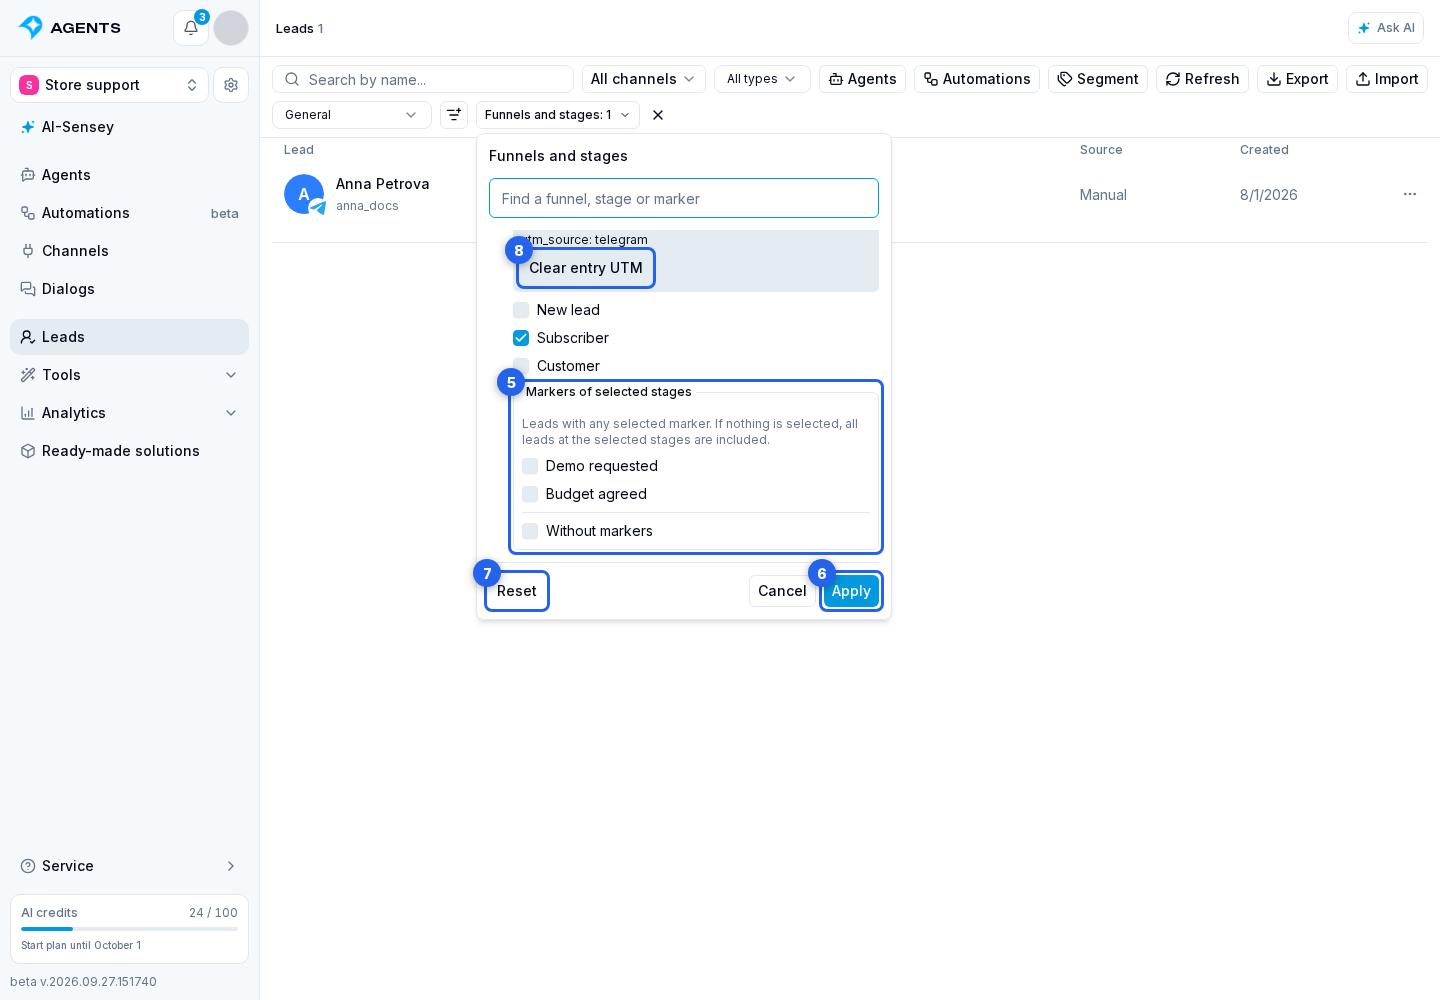The image size is (1440, 1000).
Task: Open the Agents sidebar page
Action: [129, 175]
